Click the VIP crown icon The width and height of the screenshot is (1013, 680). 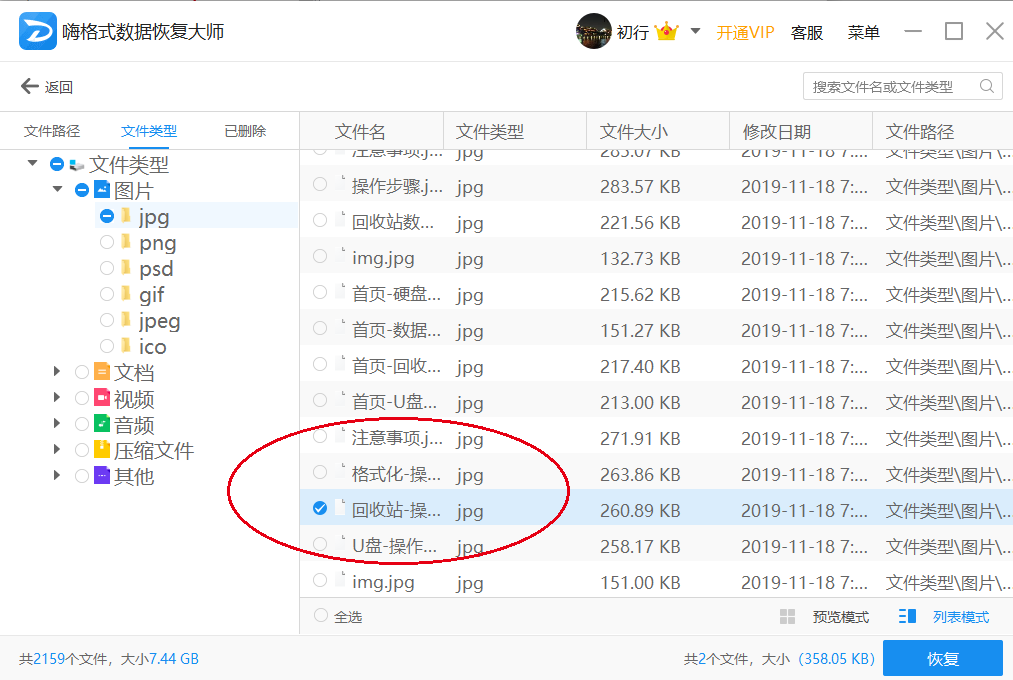point(666,31)
